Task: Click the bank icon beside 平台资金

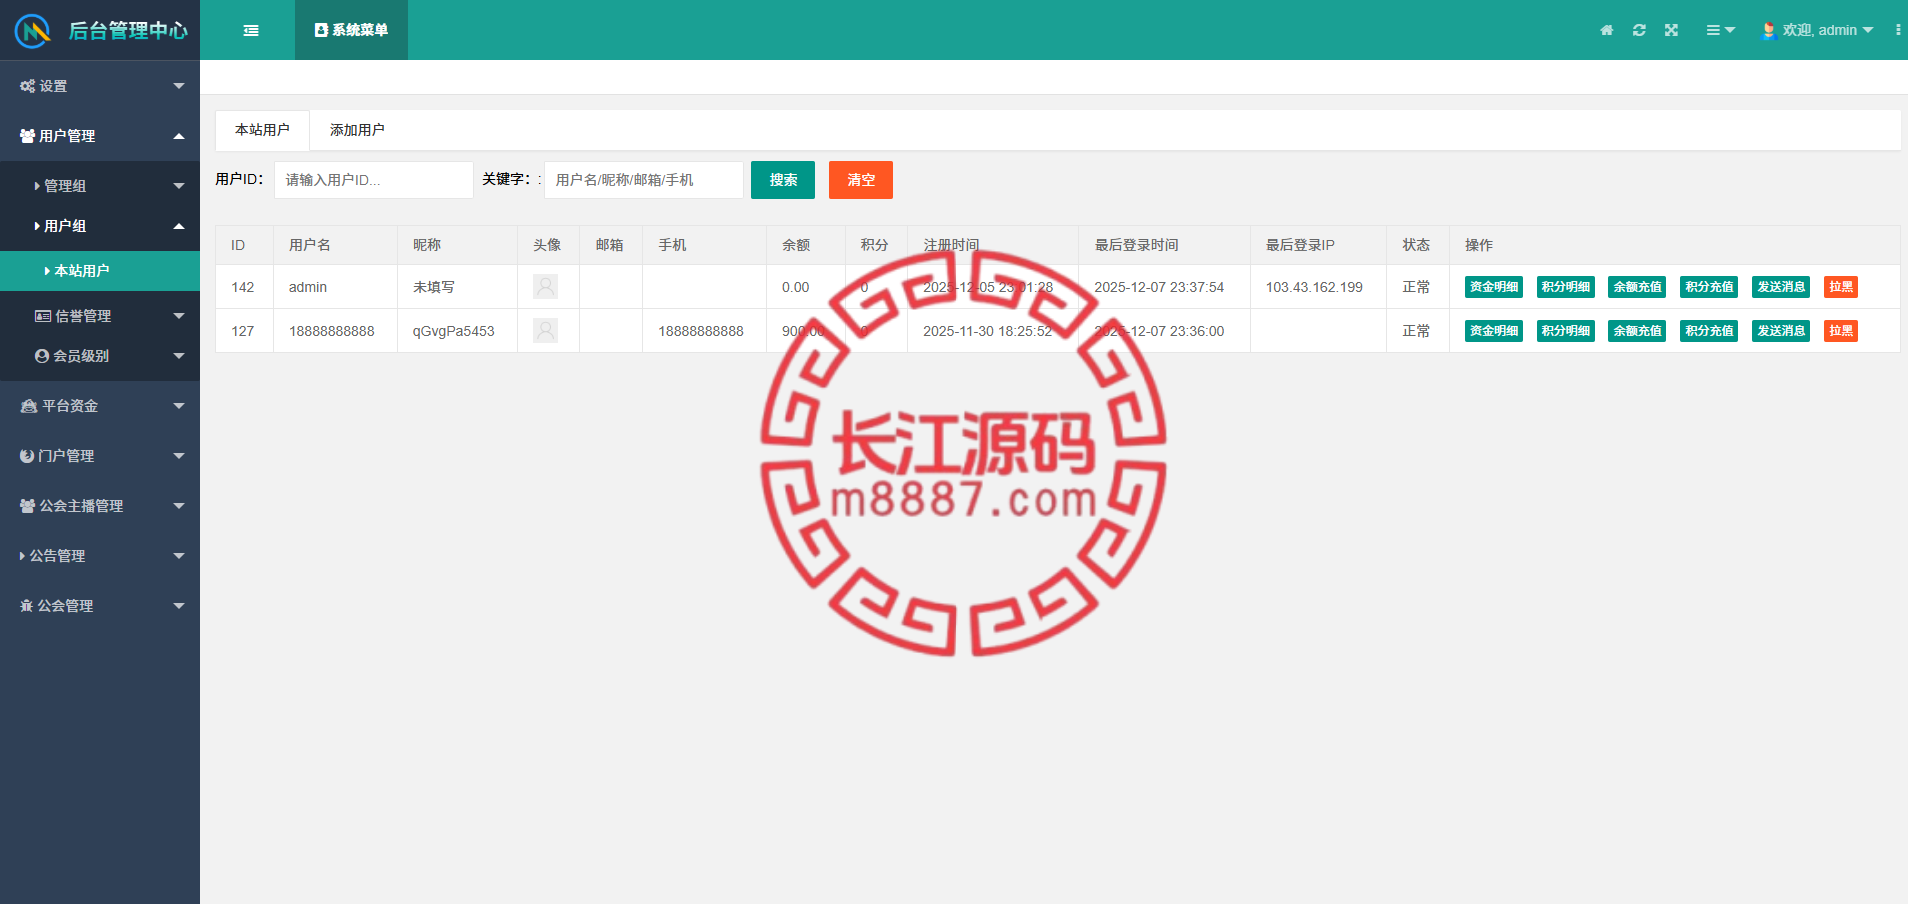Action: (x=29, y=406)
